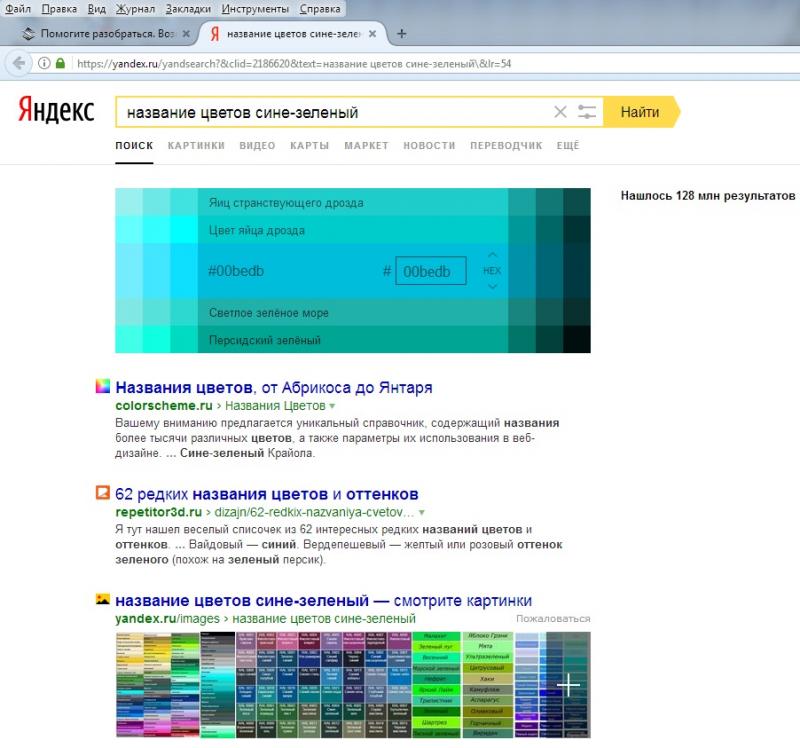Click the 'Названия Цветов' breadcrumb link
The height and width of the screenshot is (748, 800).
(x=275, y=406)
